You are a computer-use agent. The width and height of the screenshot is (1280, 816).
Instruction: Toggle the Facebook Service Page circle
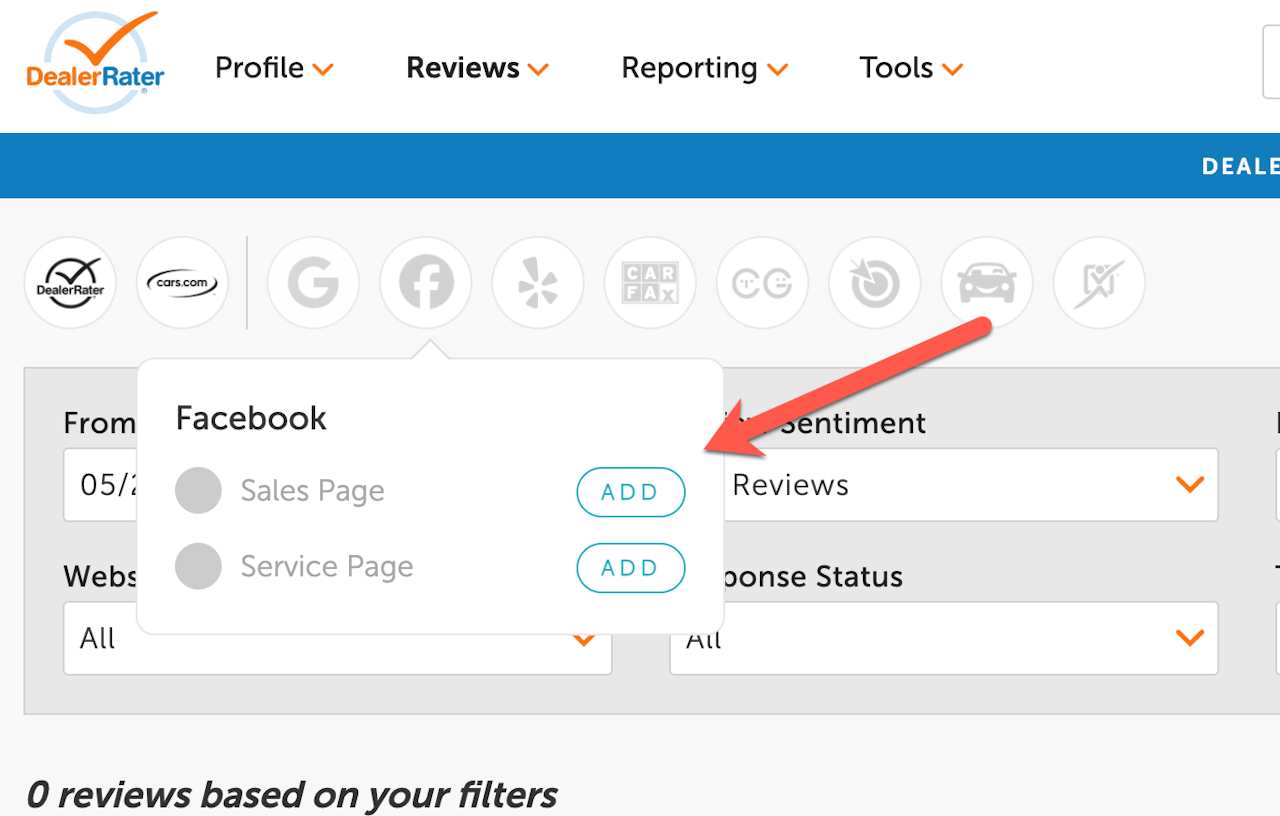point(198,567)
